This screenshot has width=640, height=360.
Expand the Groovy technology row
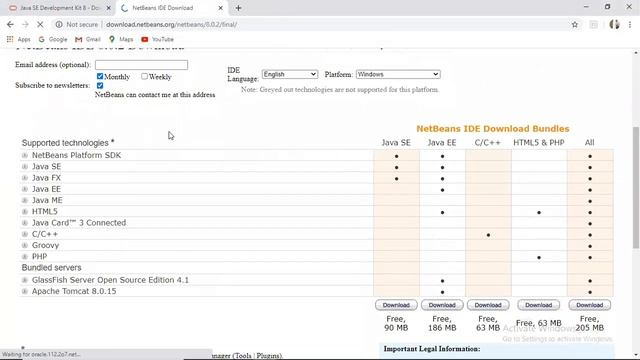pyautogui.click(x=25, y=245)
